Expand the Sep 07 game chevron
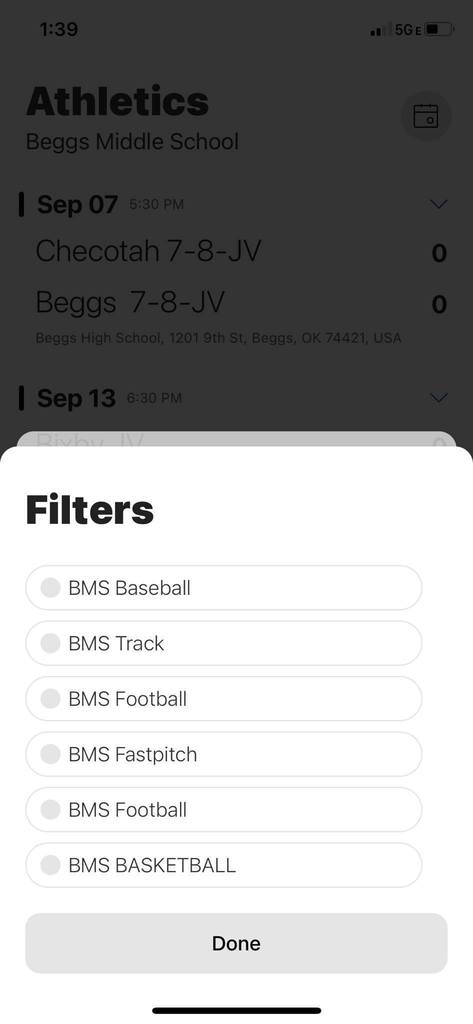The width and height of the screenshot is (473, 1024). pos(440,204)
